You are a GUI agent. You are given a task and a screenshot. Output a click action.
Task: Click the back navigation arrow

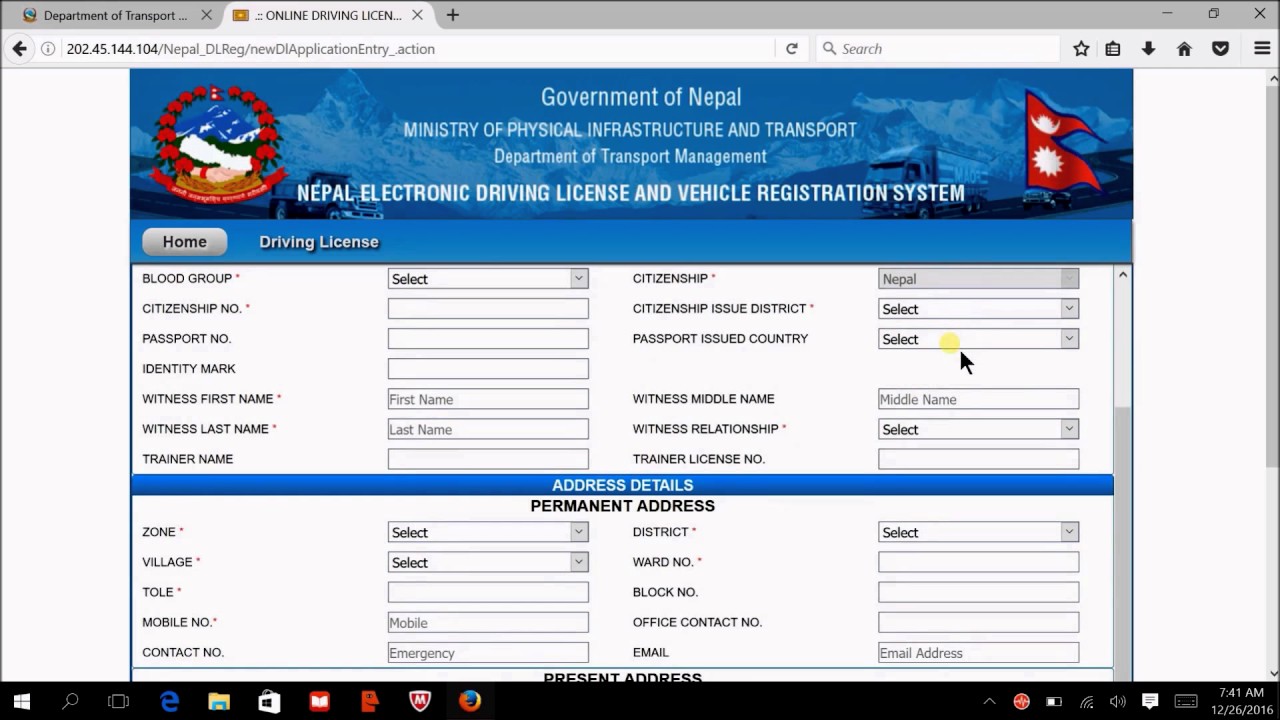coord(20,48)
